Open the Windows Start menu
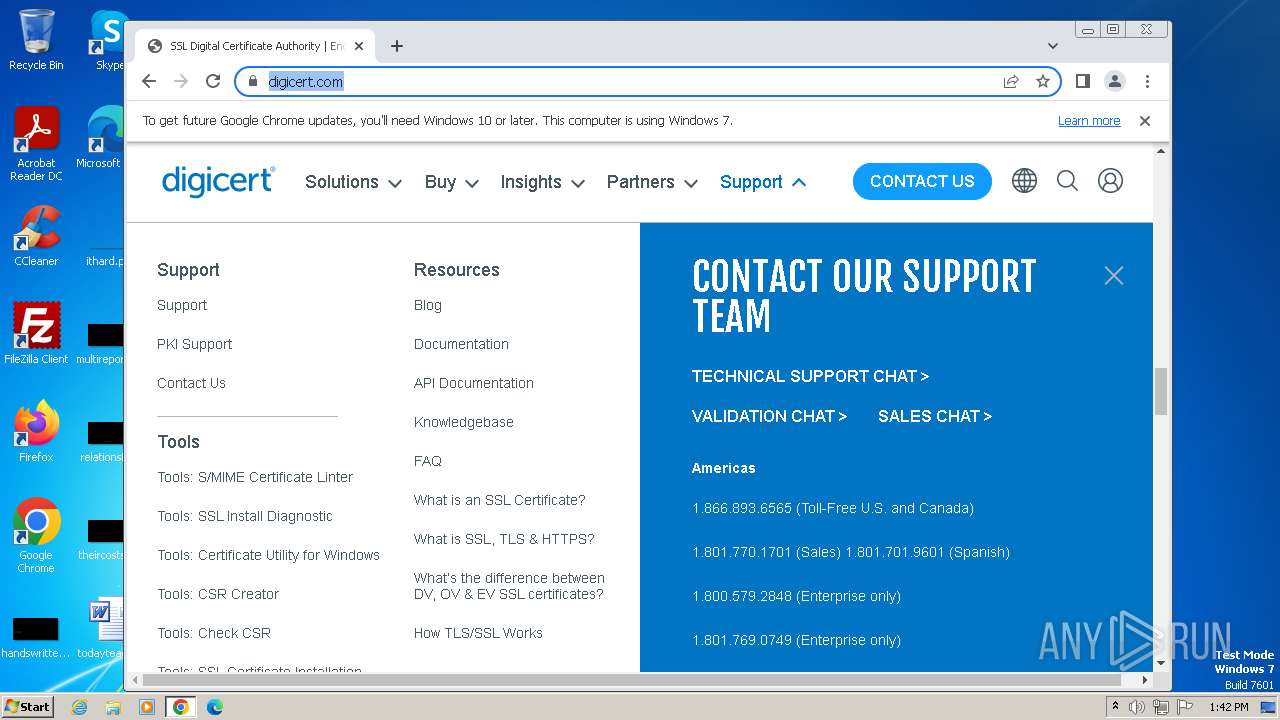Image resolution: width=1280 pixels, height=720 pixels. tap(28, 707)
